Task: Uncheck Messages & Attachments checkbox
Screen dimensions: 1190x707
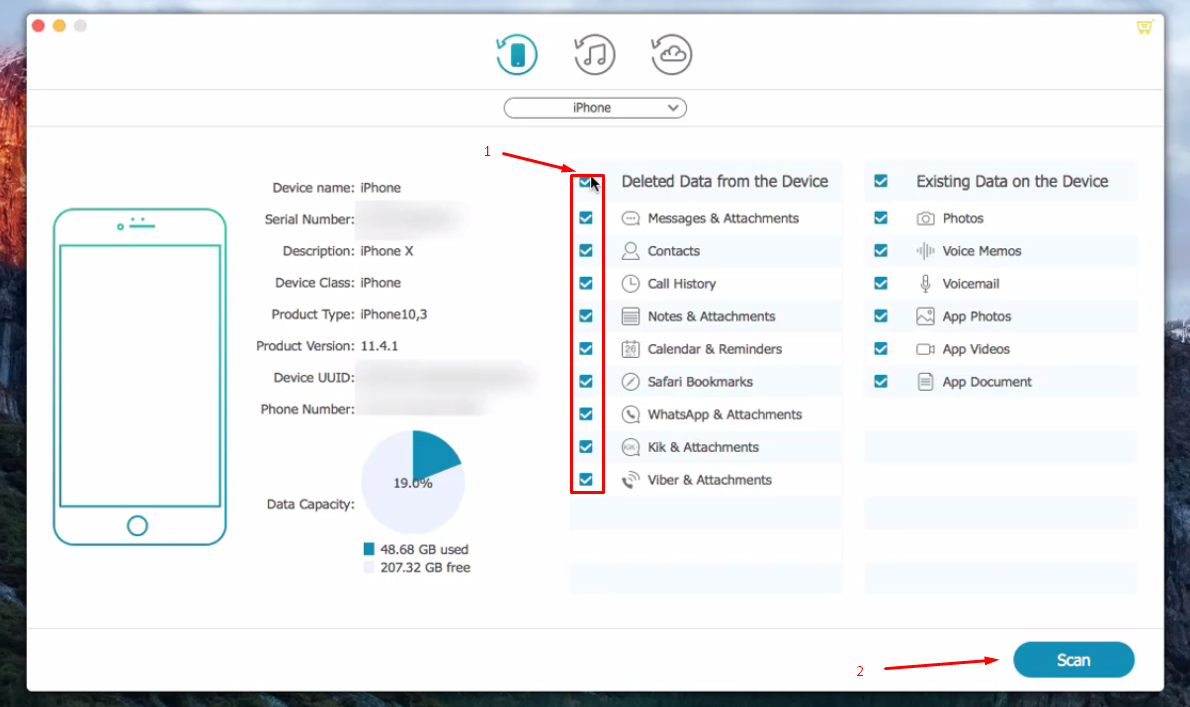Action: (586, 218)
